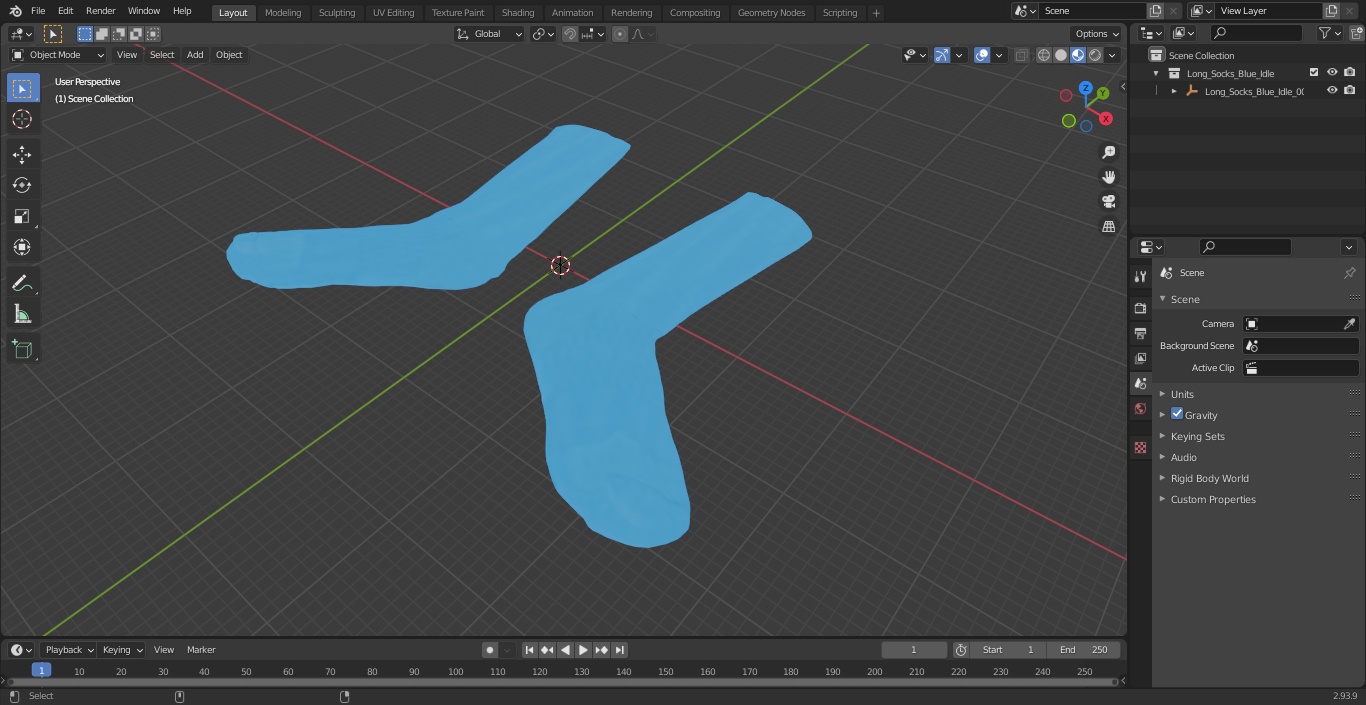Image resolution: width=1366 pixels, height=705 pixels.
Task: Hide Long_Socks_Blue_Idle collection in viewport
Action: 1332,73
